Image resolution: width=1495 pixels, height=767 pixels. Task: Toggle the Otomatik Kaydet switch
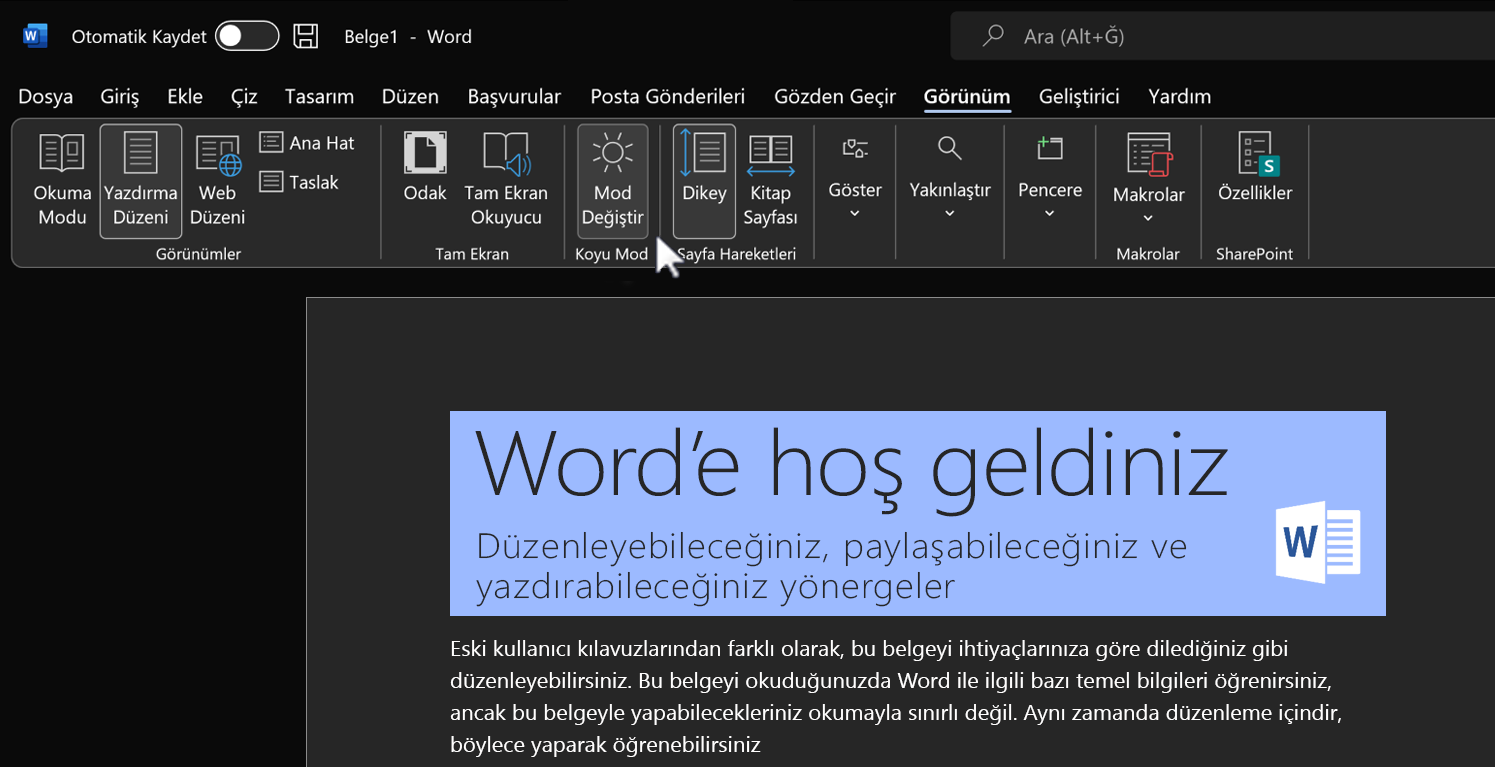(246, 36)
